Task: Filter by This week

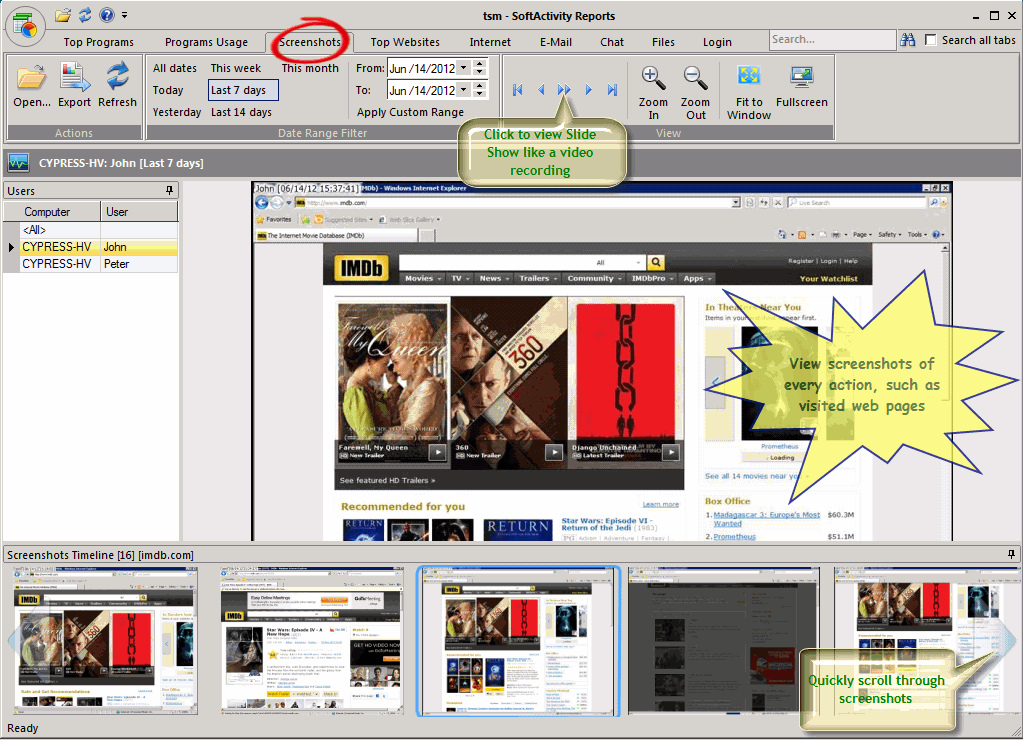Action: click(236, 68)
